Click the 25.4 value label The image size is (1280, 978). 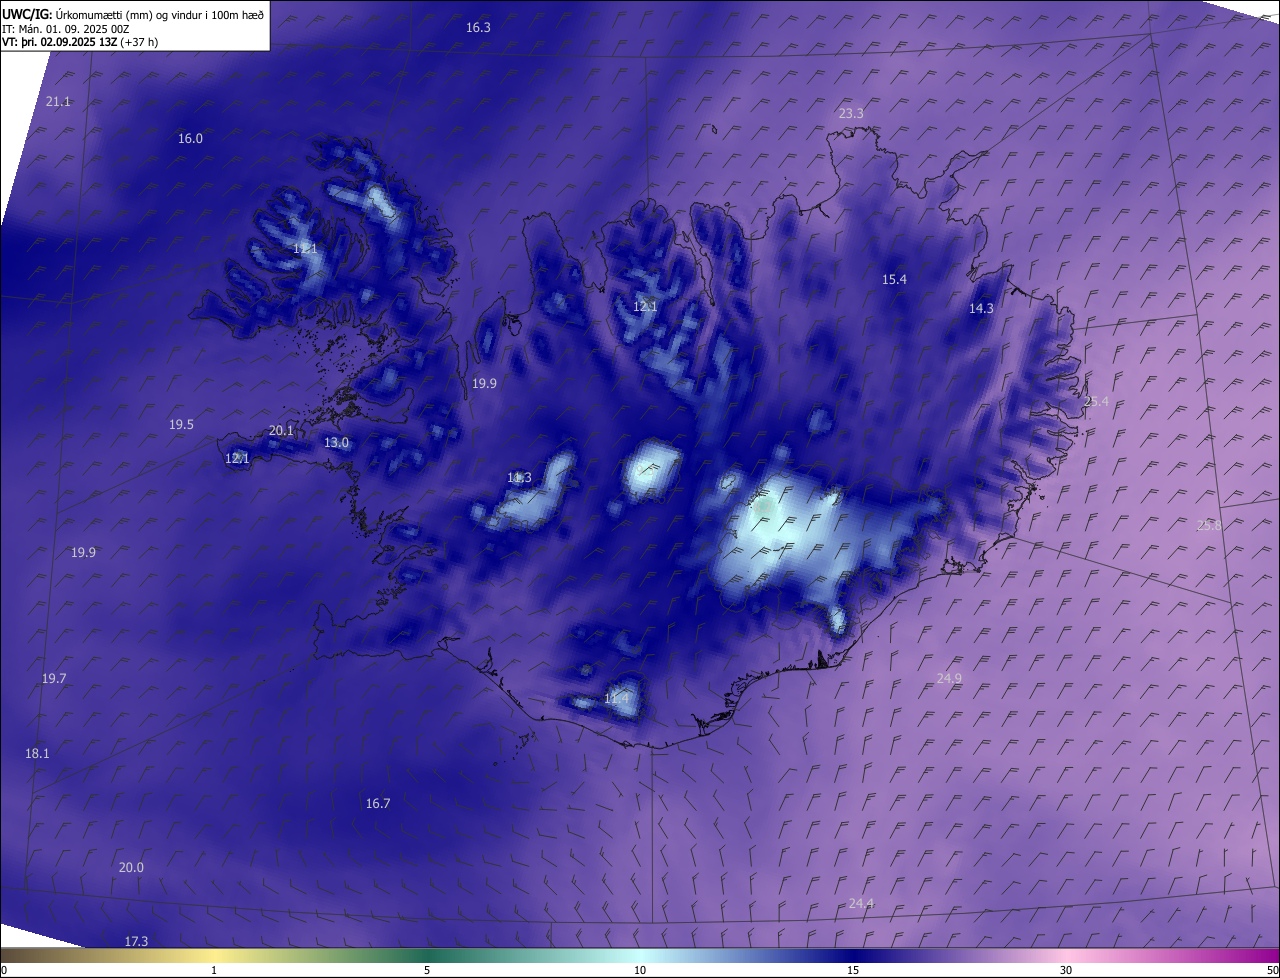click(1097, 402)
